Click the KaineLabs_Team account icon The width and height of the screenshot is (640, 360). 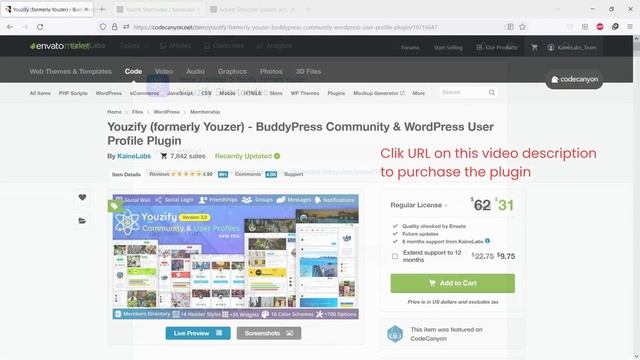coord(551,47)
